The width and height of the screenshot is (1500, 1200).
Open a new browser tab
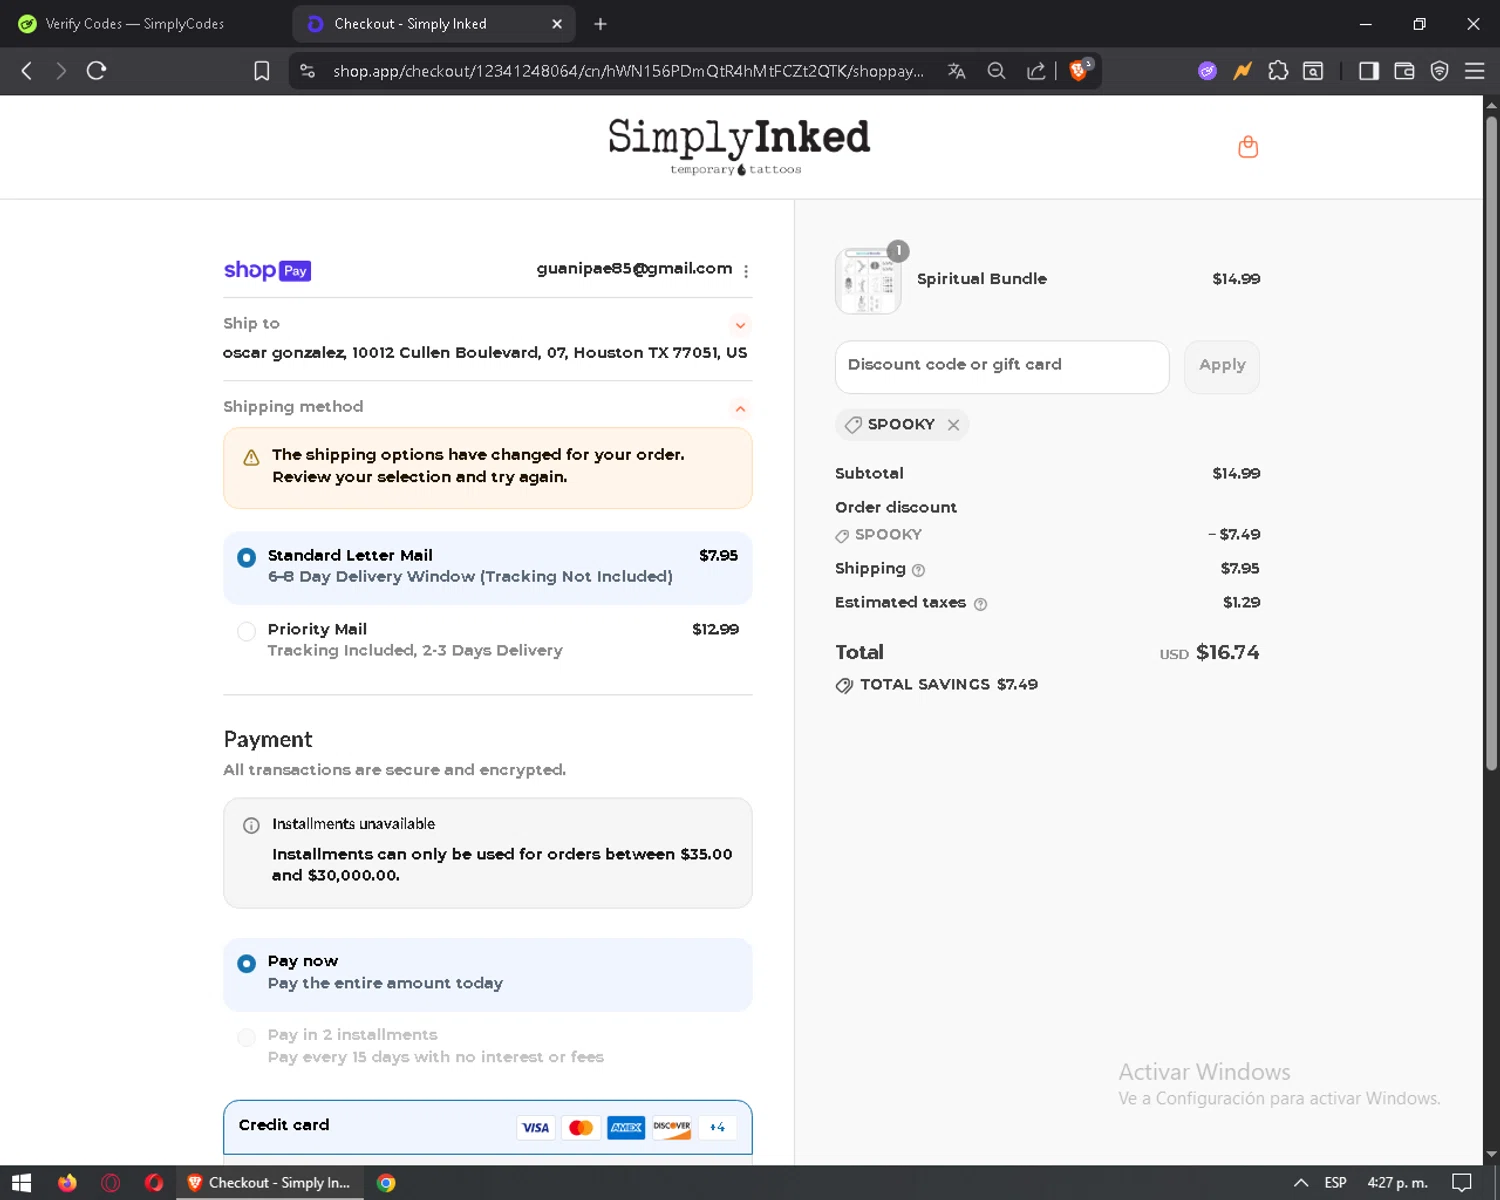600,24
